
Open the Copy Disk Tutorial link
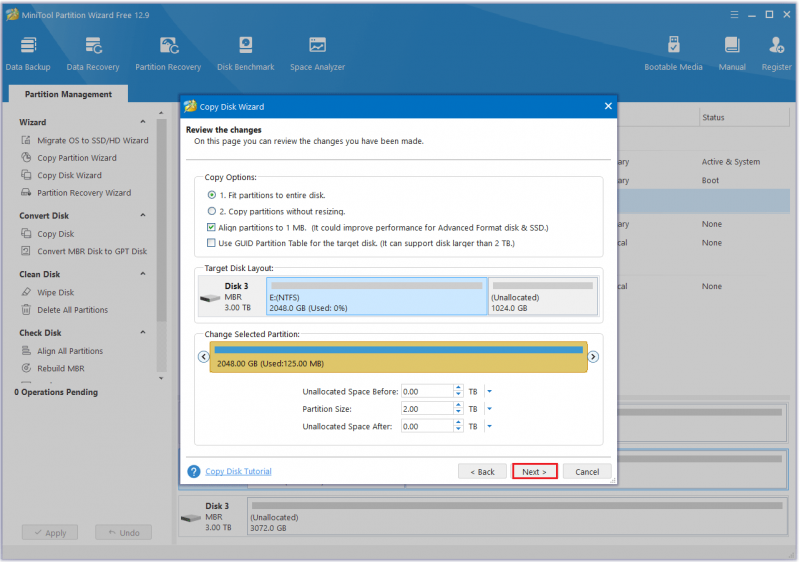(238, 472)
